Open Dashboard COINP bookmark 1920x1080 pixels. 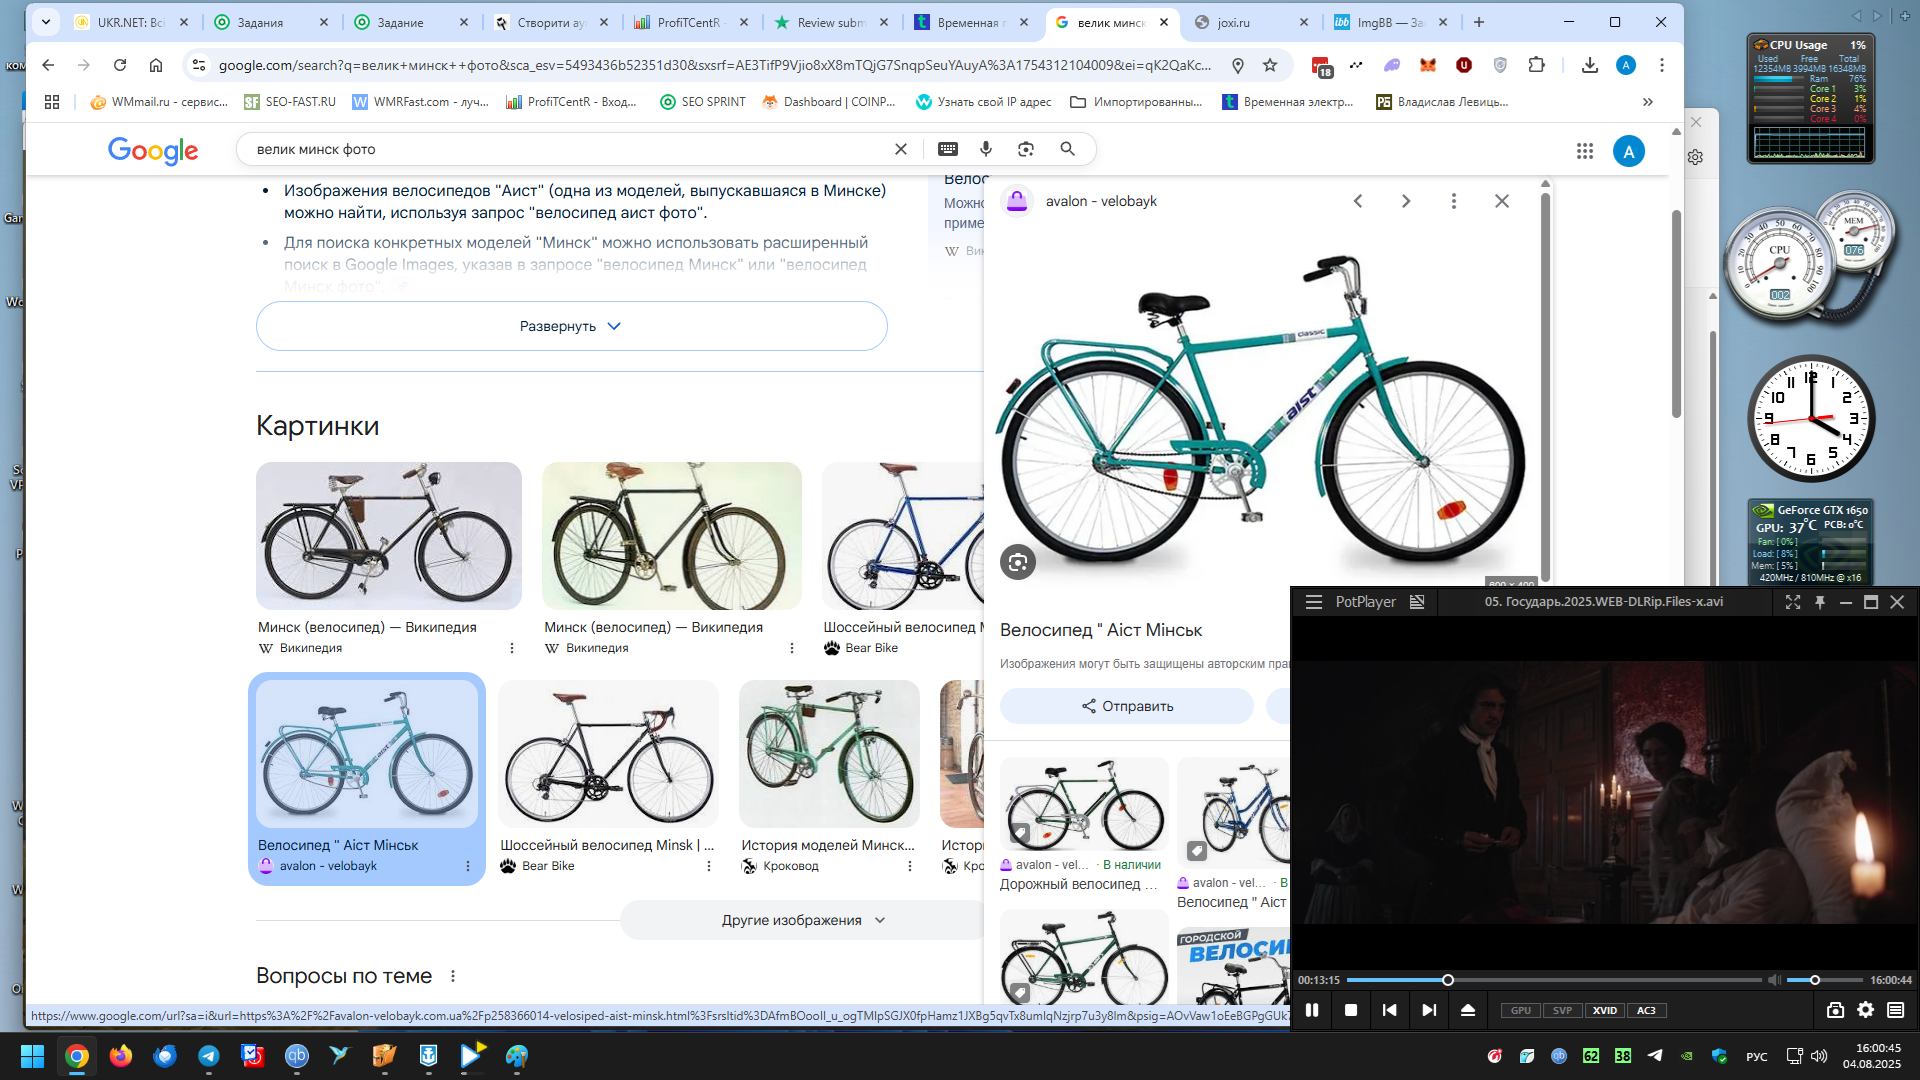pyautogui.click(x=829, y=102)
